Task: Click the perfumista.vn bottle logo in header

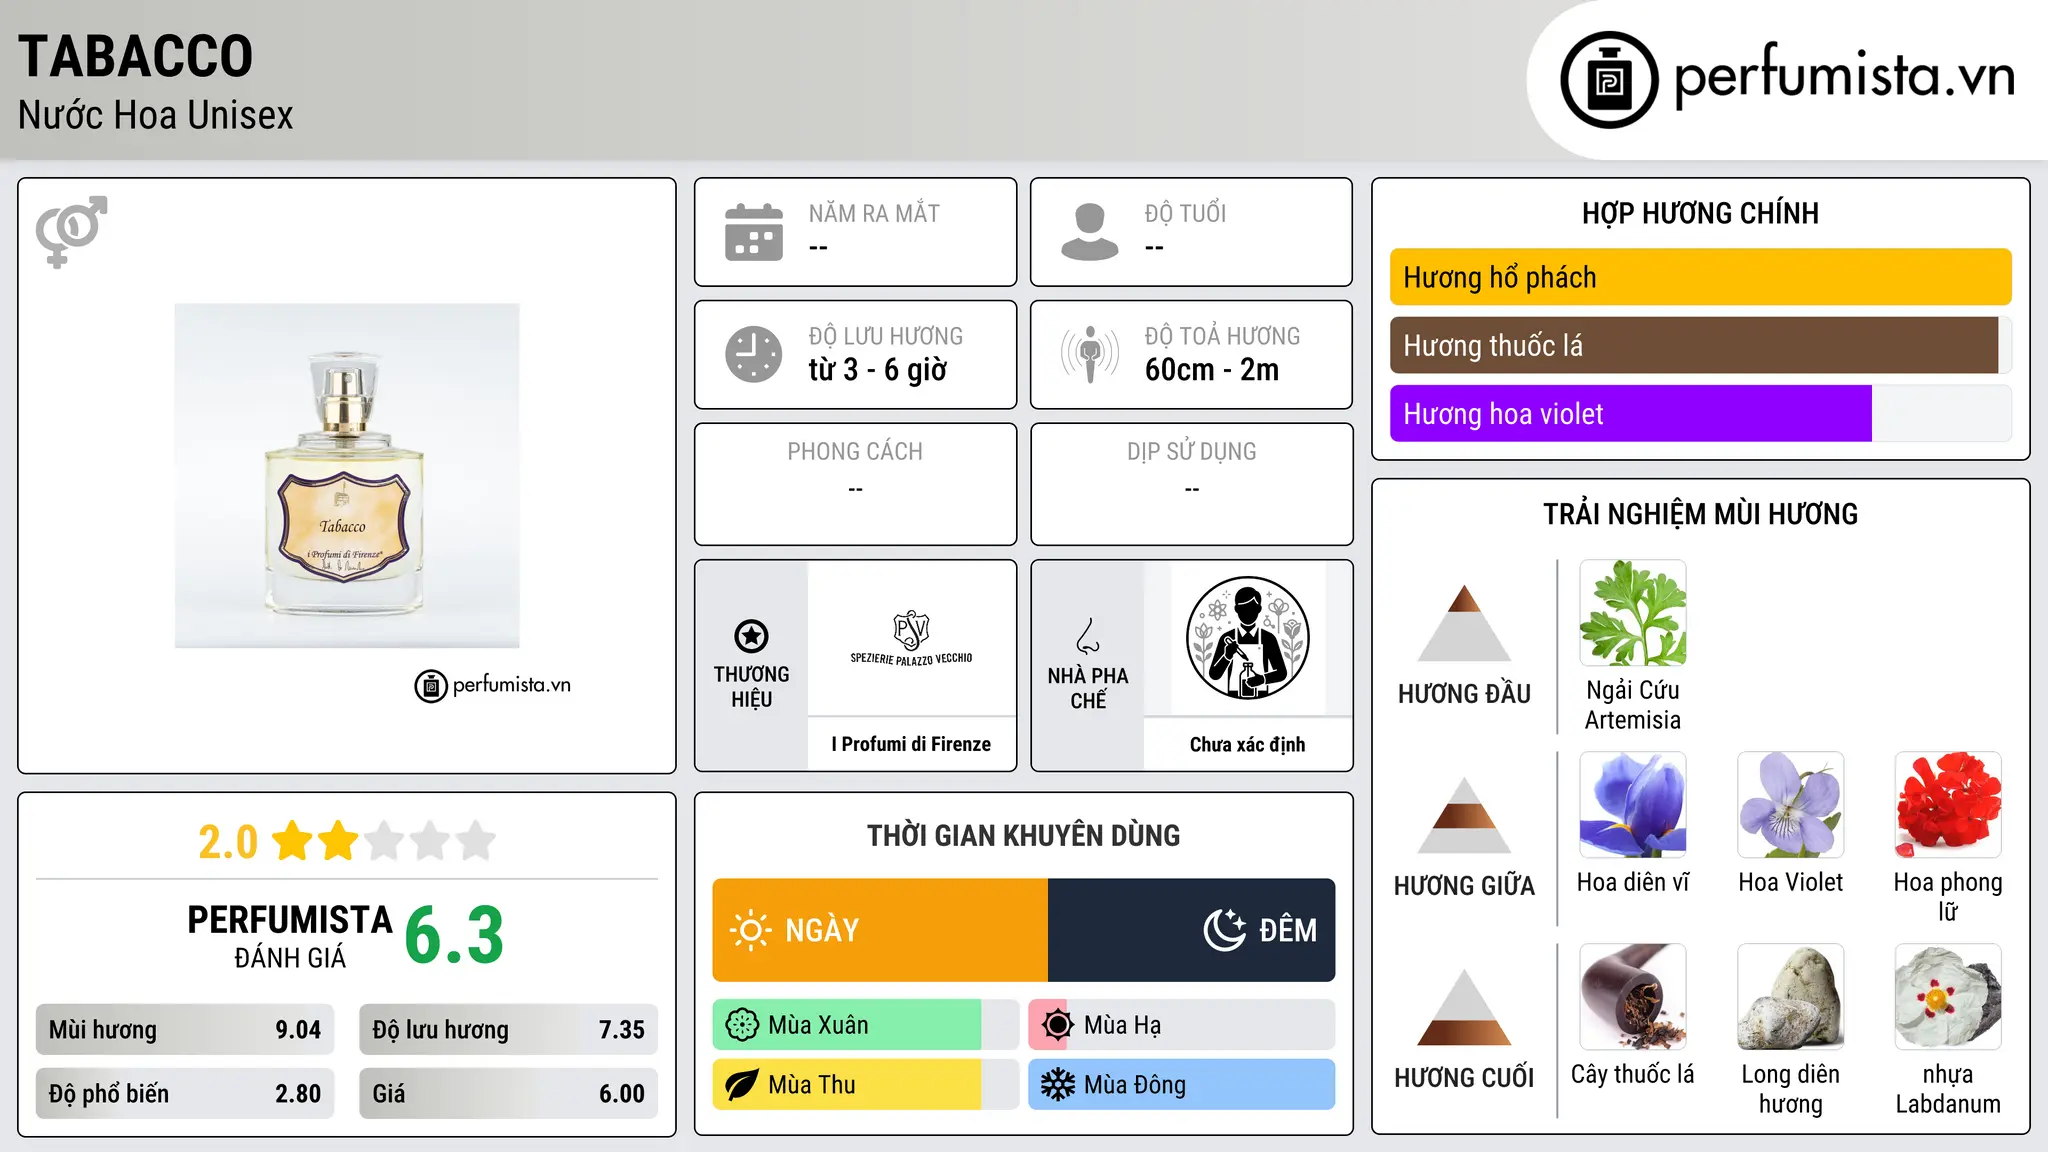Action: coord(1609,80)
